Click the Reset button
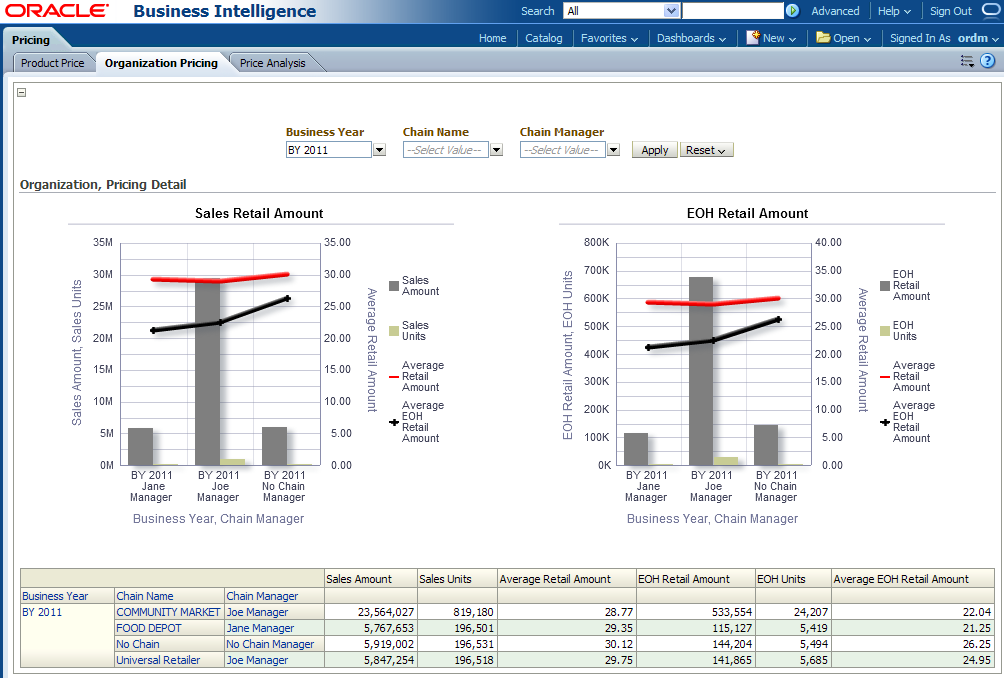The height and width of the screenshot is (678, 1004). pos(706,150)
